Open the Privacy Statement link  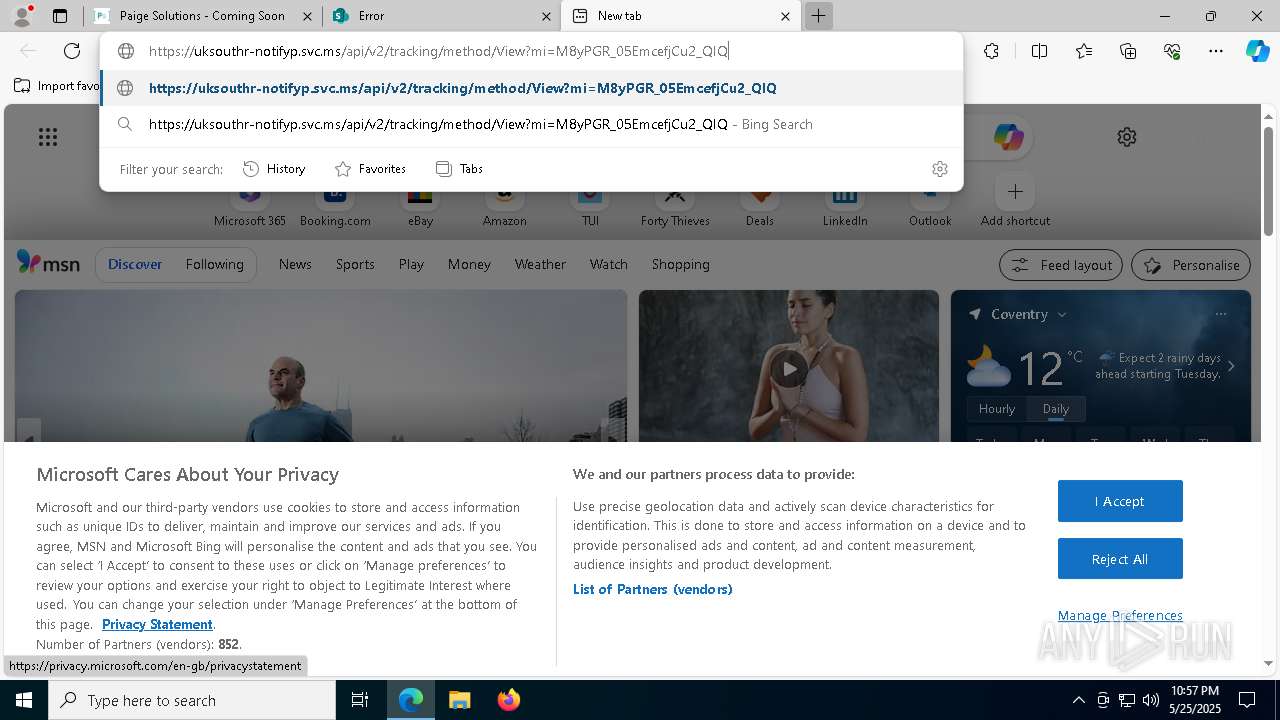click(x=157, y=624)
